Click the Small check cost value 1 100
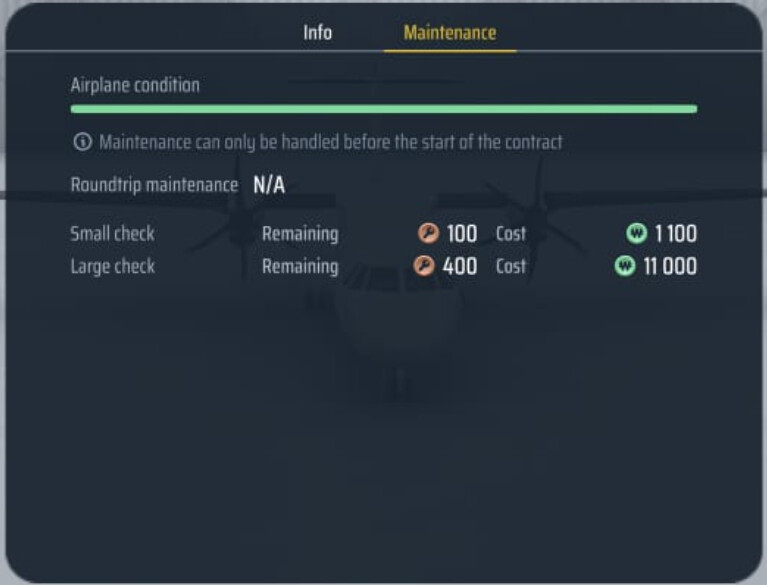Screen dimensions: 767x585 (x=676, y=233)
